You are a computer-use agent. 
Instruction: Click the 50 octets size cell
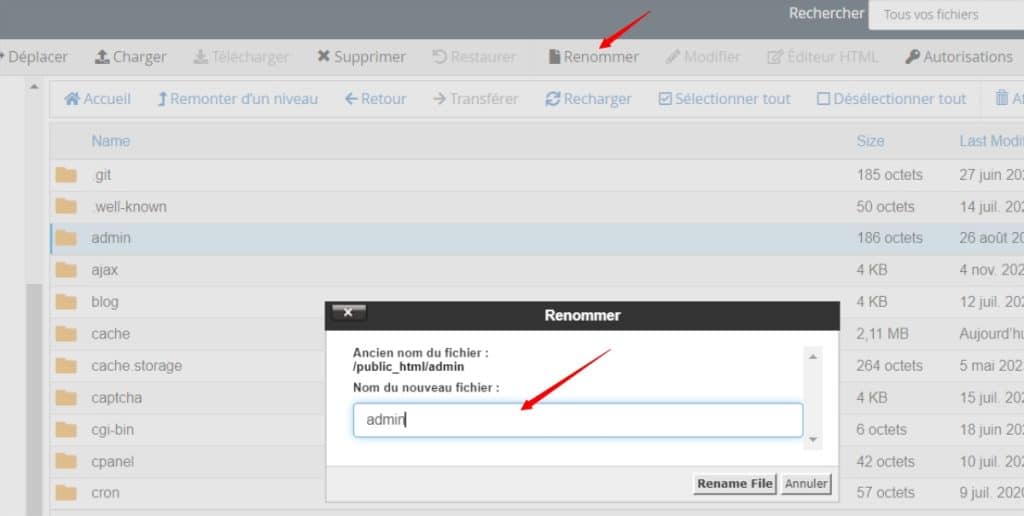point(885,206)
